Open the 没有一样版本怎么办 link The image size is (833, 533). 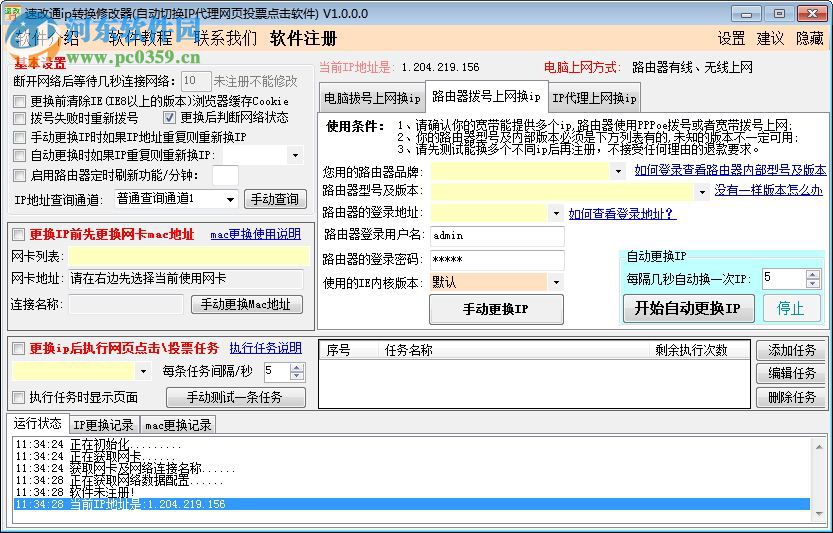pos(768,190)
